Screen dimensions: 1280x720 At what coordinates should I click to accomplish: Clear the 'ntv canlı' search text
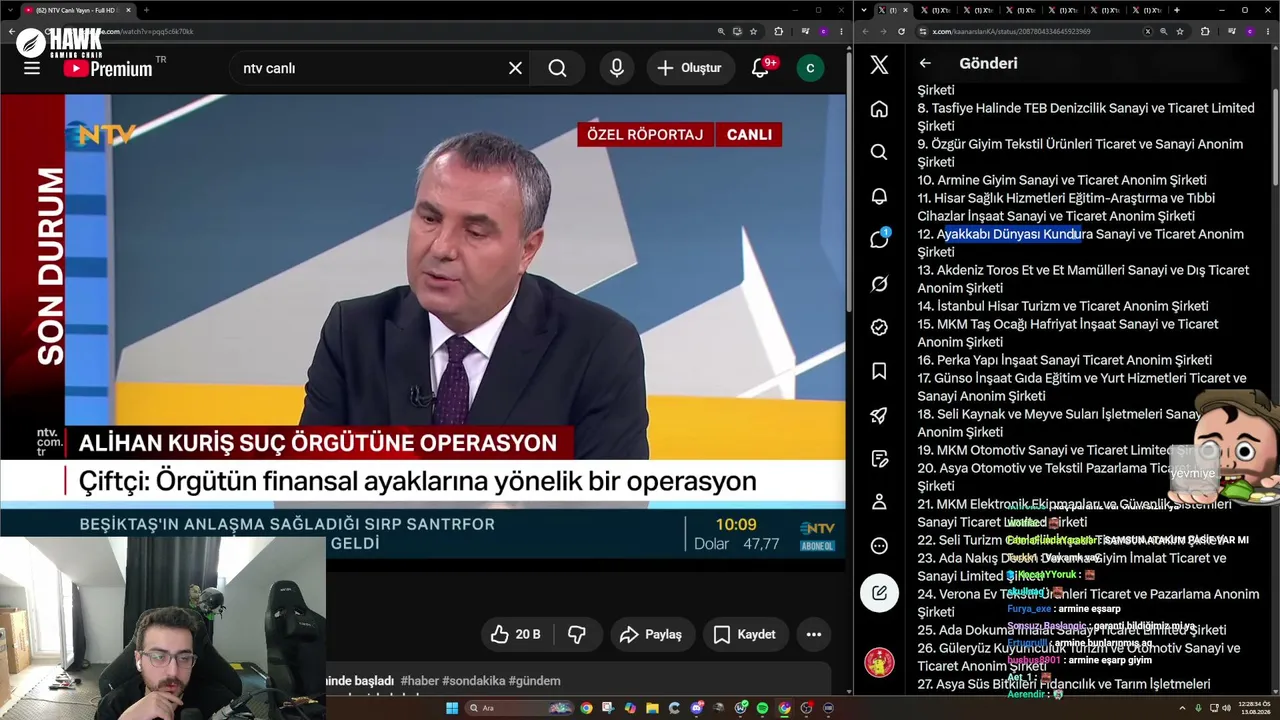click(x=515, y=68)
